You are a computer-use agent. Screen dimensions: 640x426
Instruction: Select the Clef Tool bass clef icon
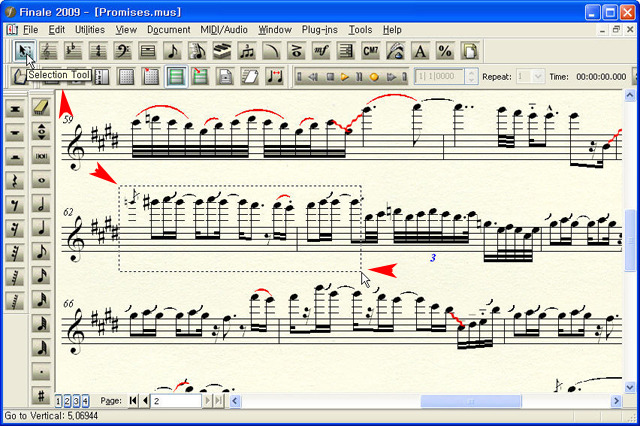click(x=123, y=51)
